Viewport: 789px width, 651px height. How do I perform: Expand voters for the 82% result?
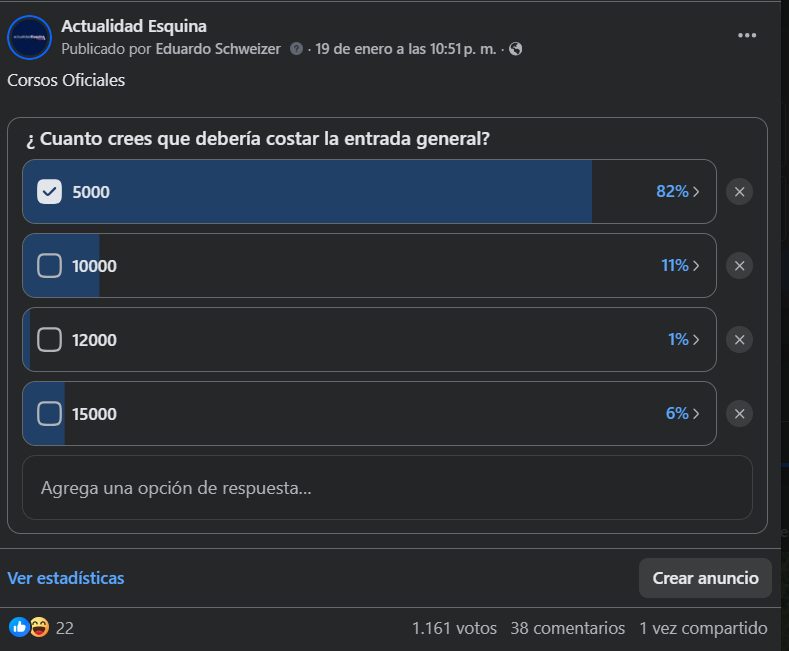coord(677,192)
